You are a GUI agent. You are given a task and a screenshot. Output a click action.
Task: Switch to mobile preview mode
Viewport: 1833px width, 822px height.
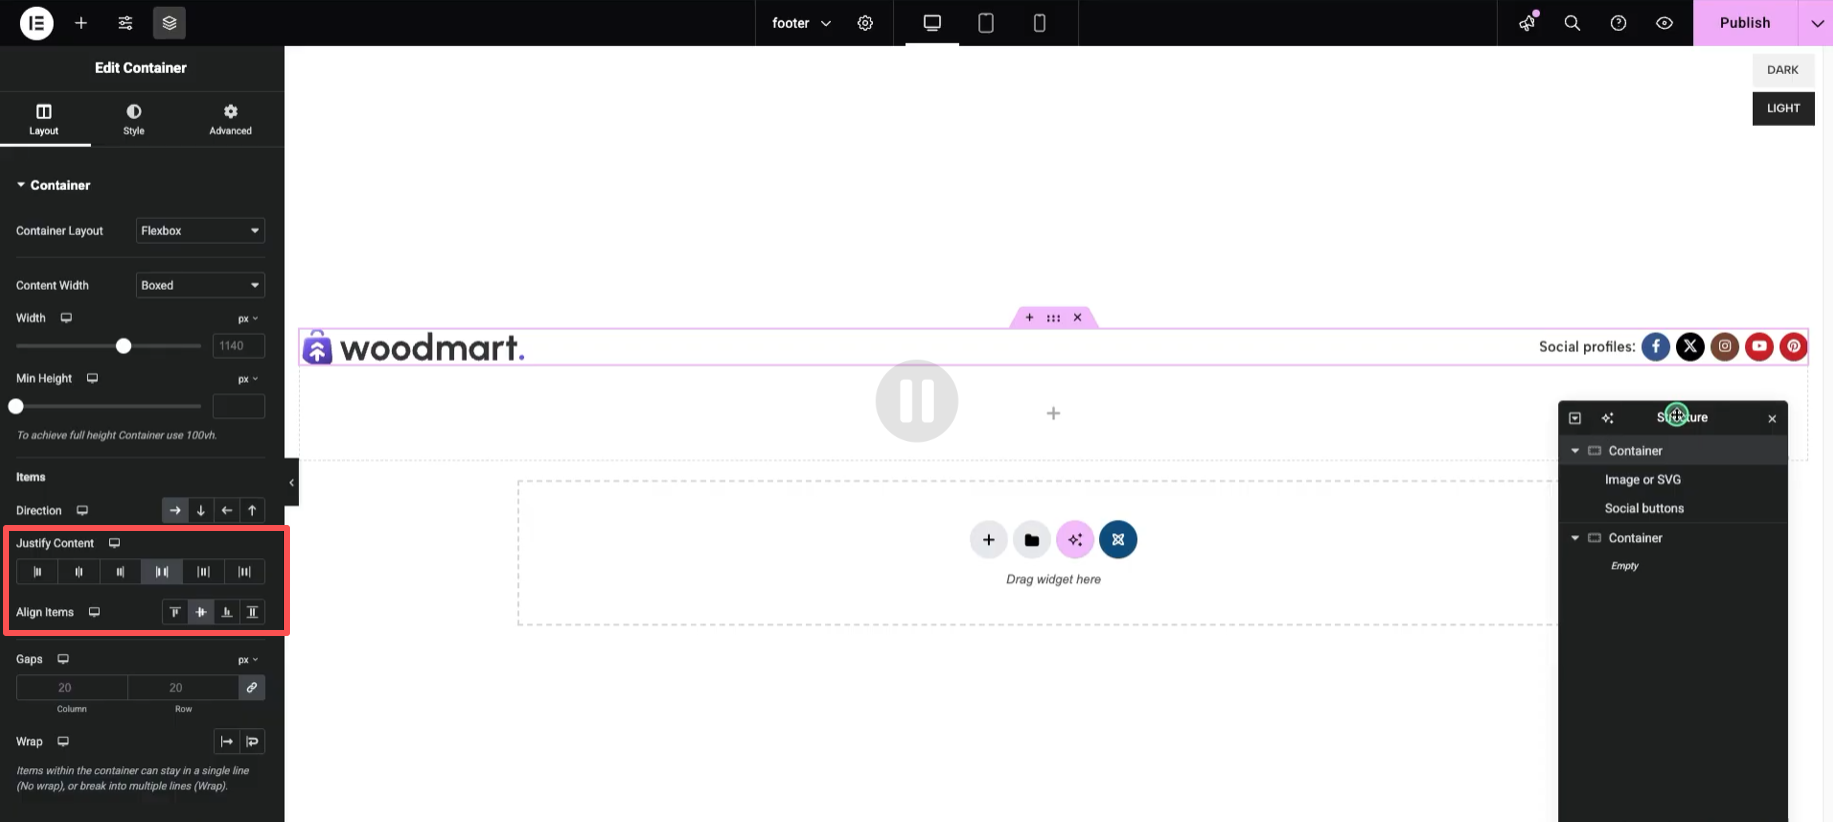coord(1039,23)
